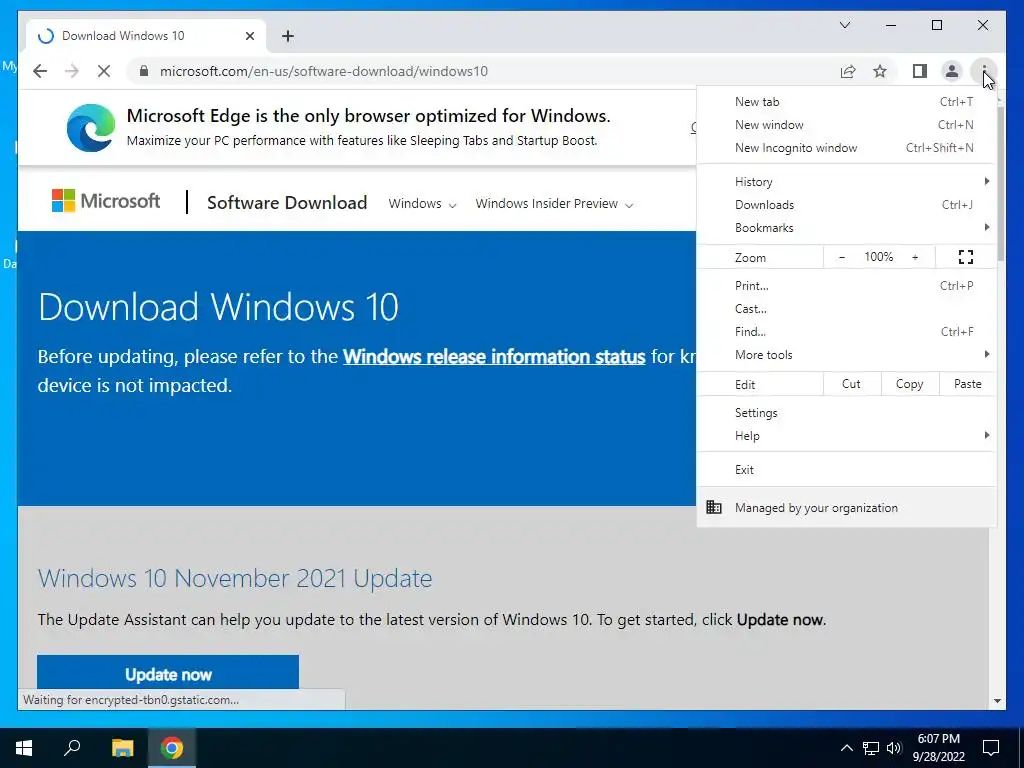Decrease zoom with the minus button

click(x=842, y=257)
